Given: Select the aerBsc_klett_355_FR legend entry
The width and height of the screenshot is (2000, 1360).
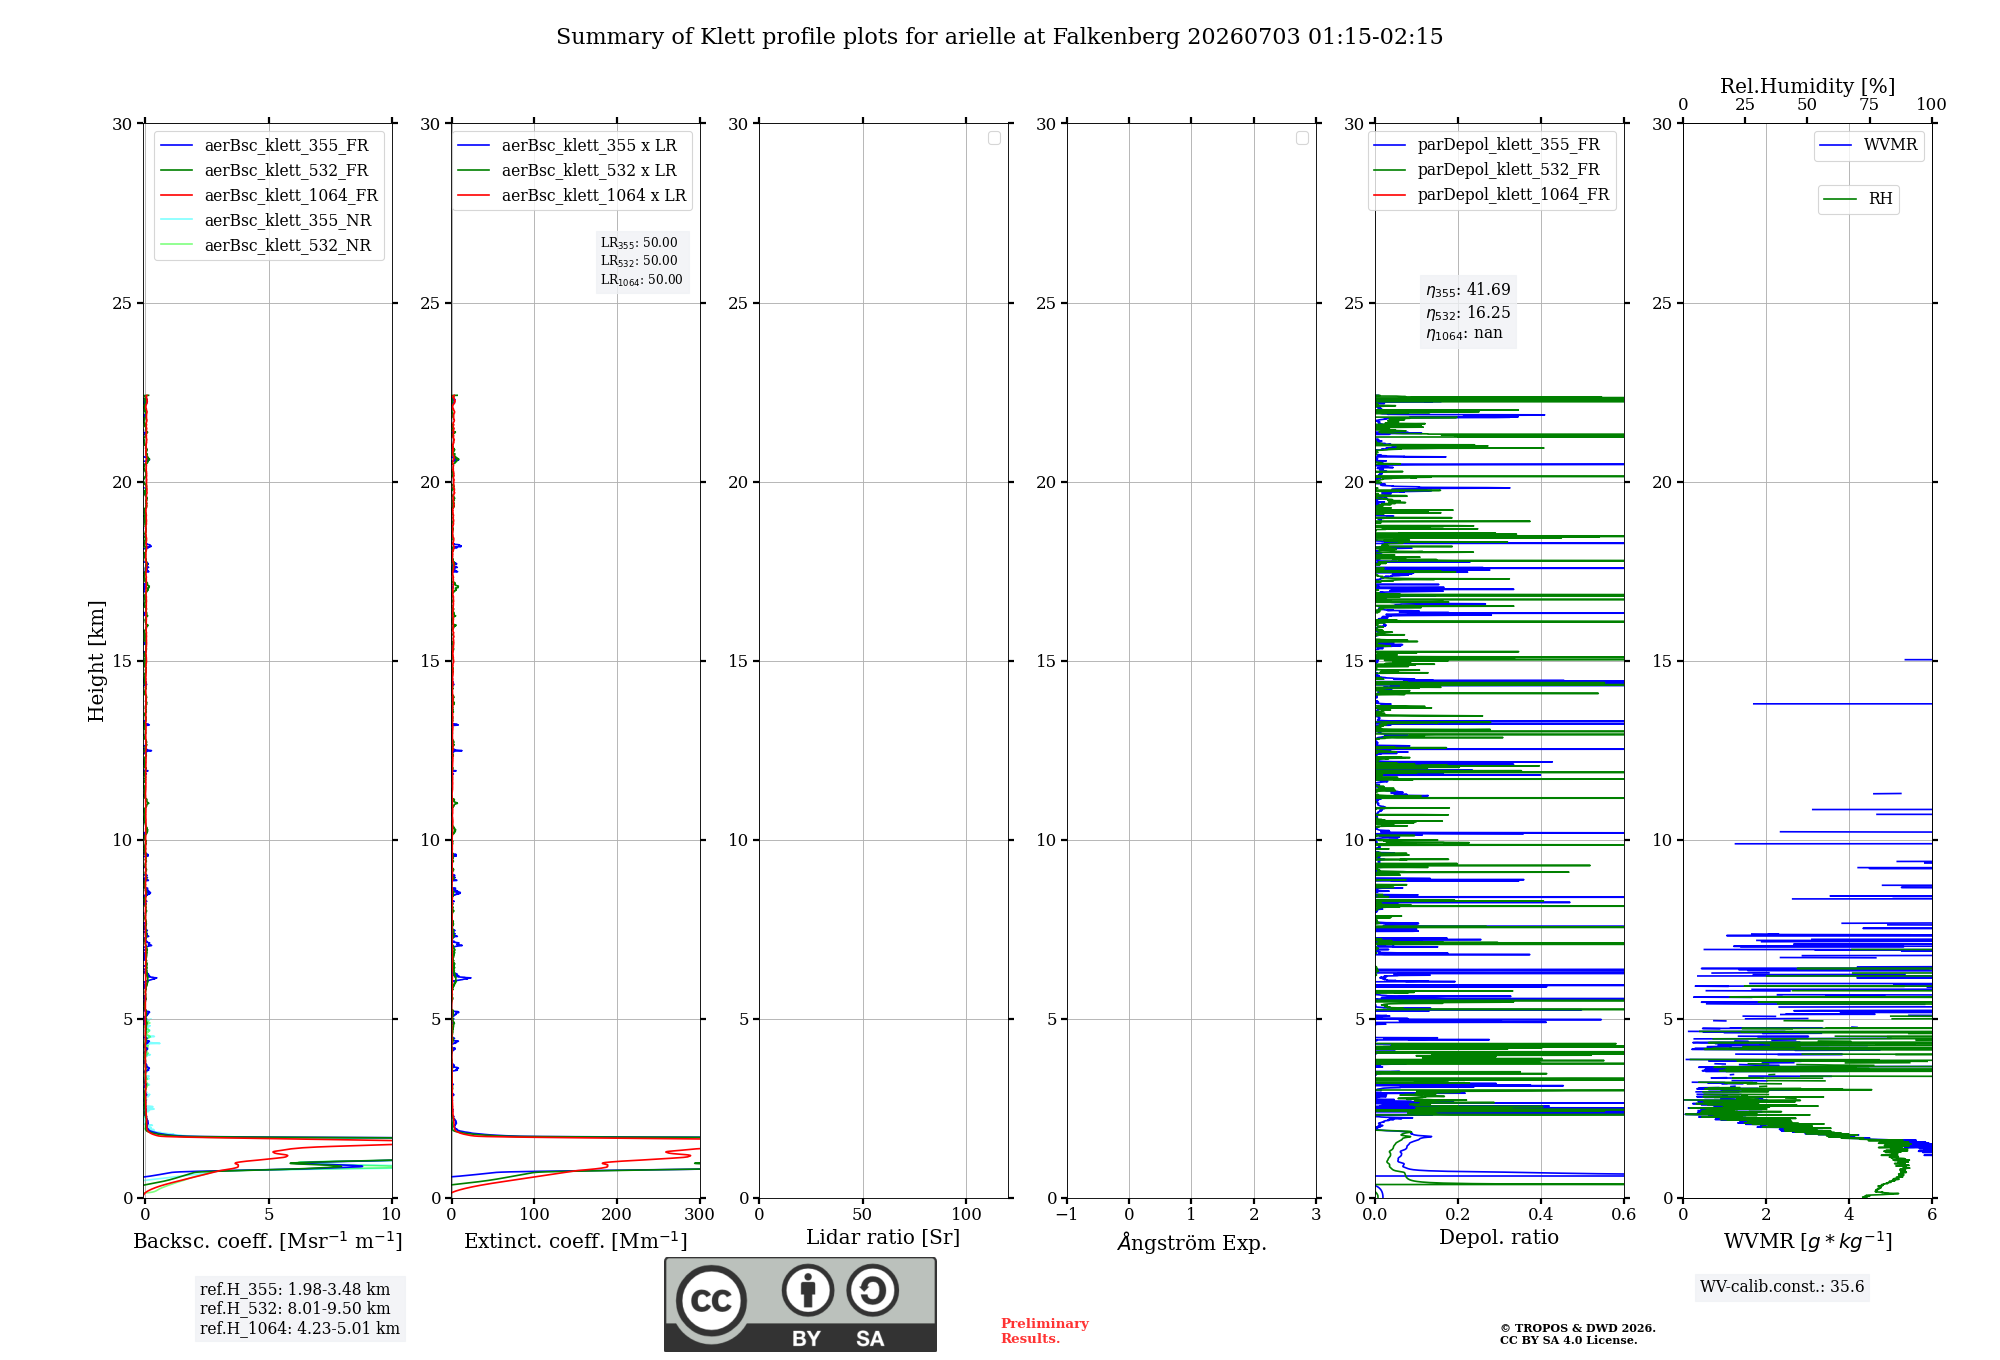Looking at the screenshot, I should [265, 146].
